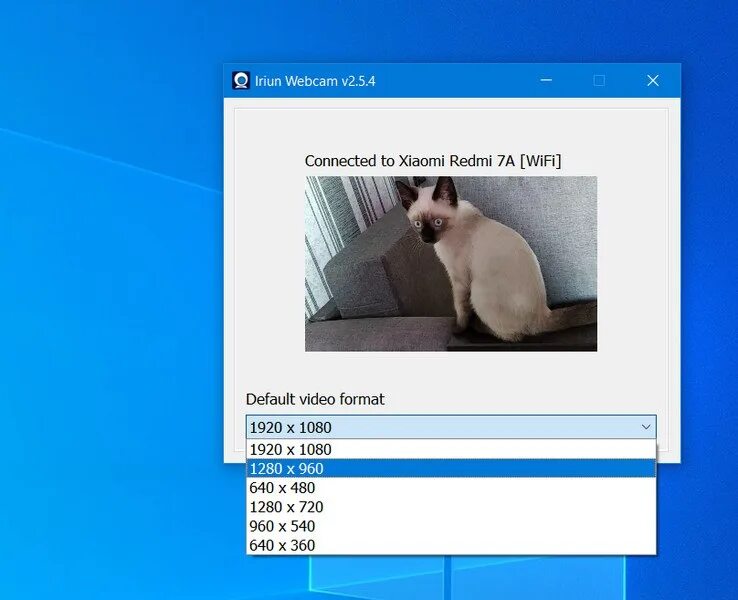738x600 pixels.
Task: Click the 'Iriun Webcam v2.5.4' window title
Action: tap(315, 81)
